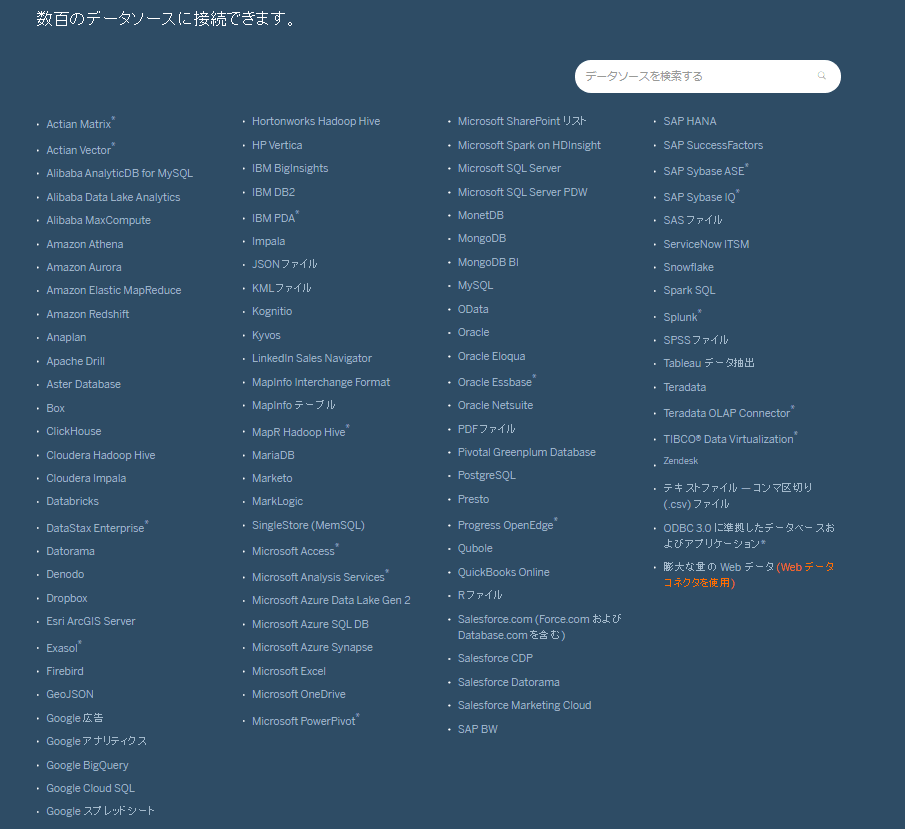
Task: Select Google Cloud SQL entry
Action: coord(91,788)
